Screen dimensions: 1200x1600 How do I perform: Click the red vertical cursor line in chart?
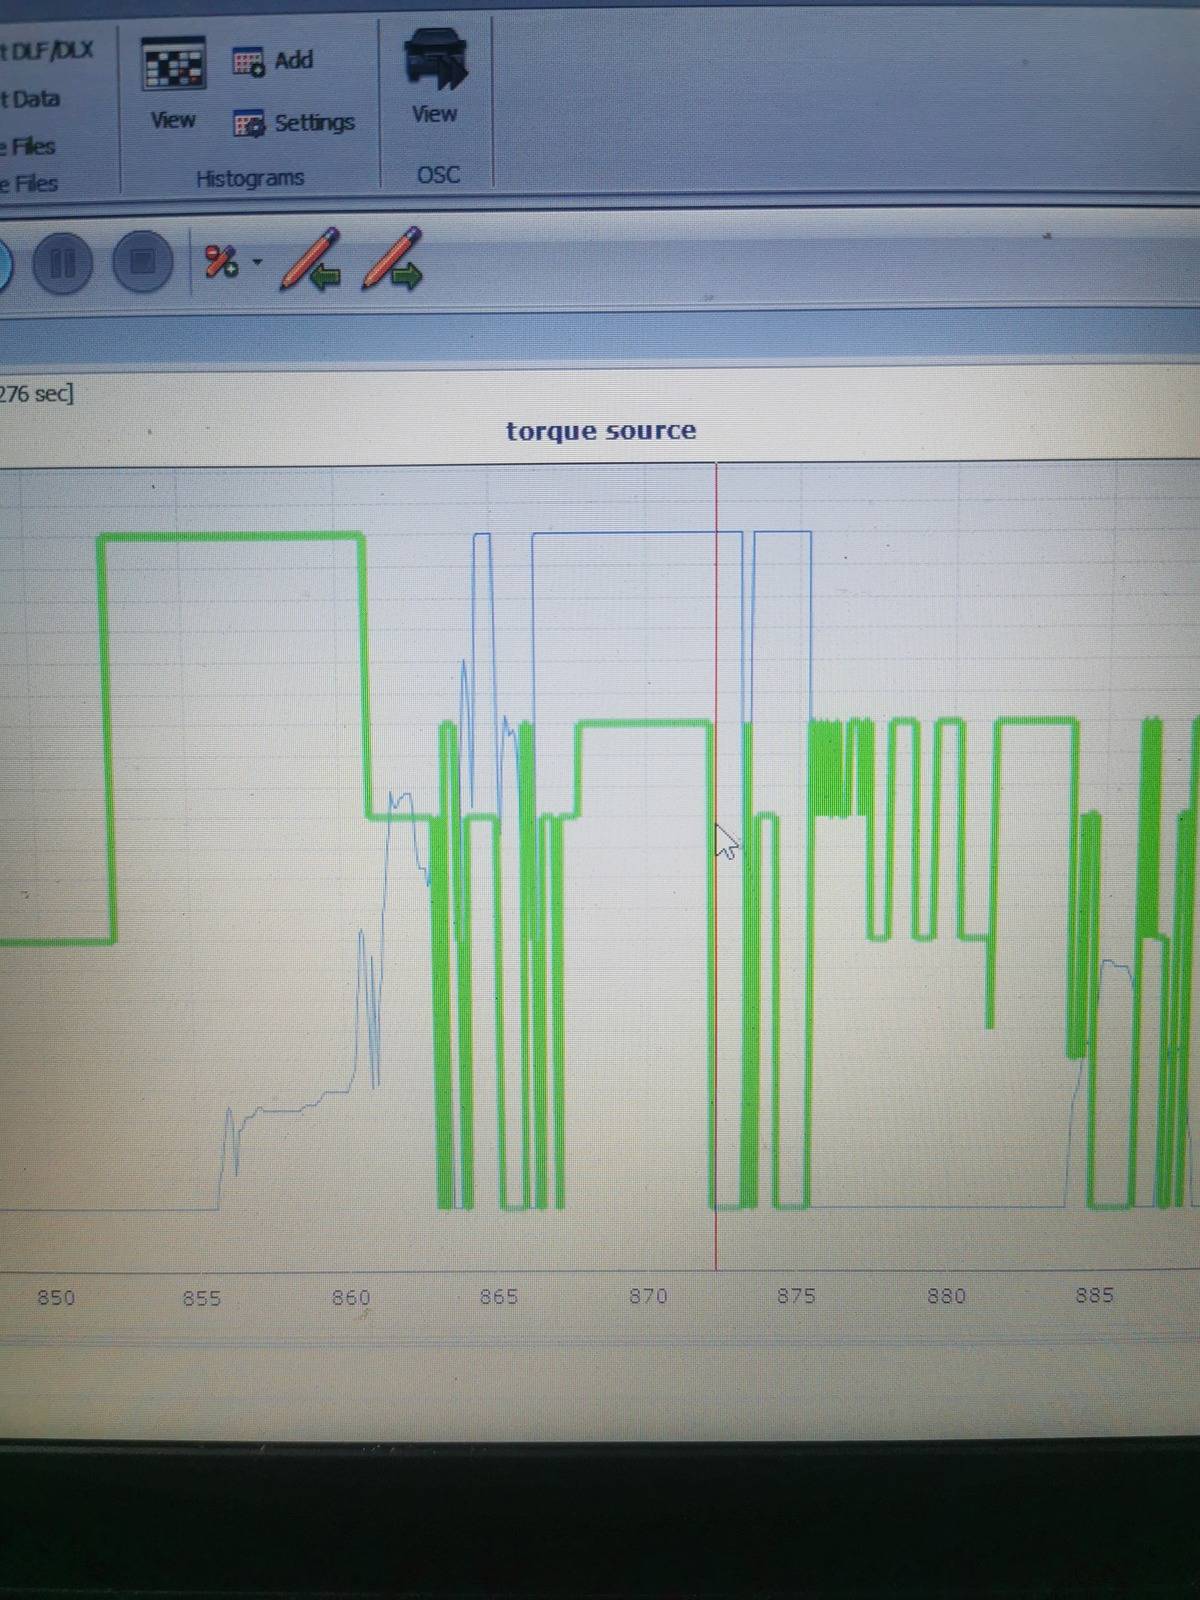coord(716,866)
